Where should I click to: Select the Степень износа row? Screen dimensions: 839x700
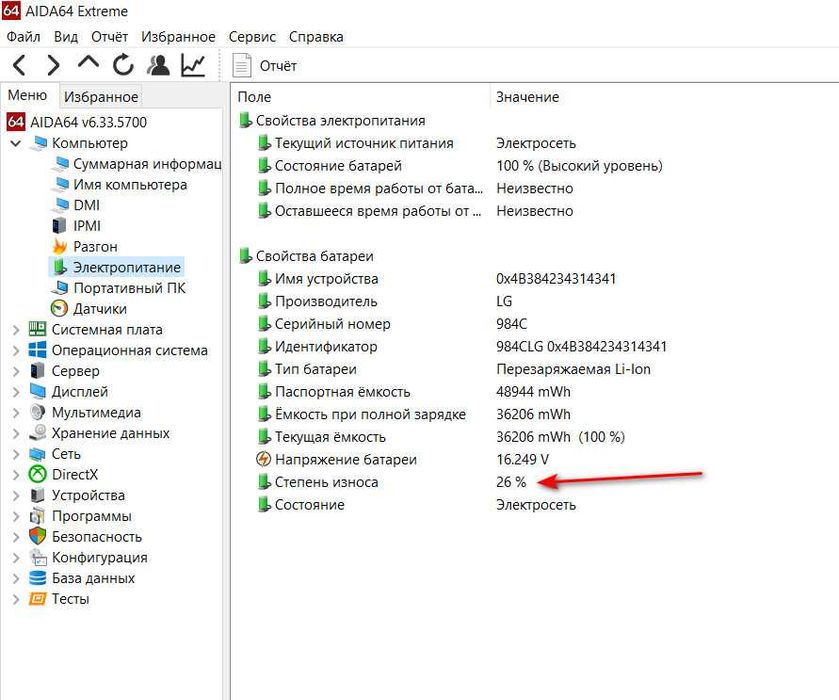[x=326, y=482]
